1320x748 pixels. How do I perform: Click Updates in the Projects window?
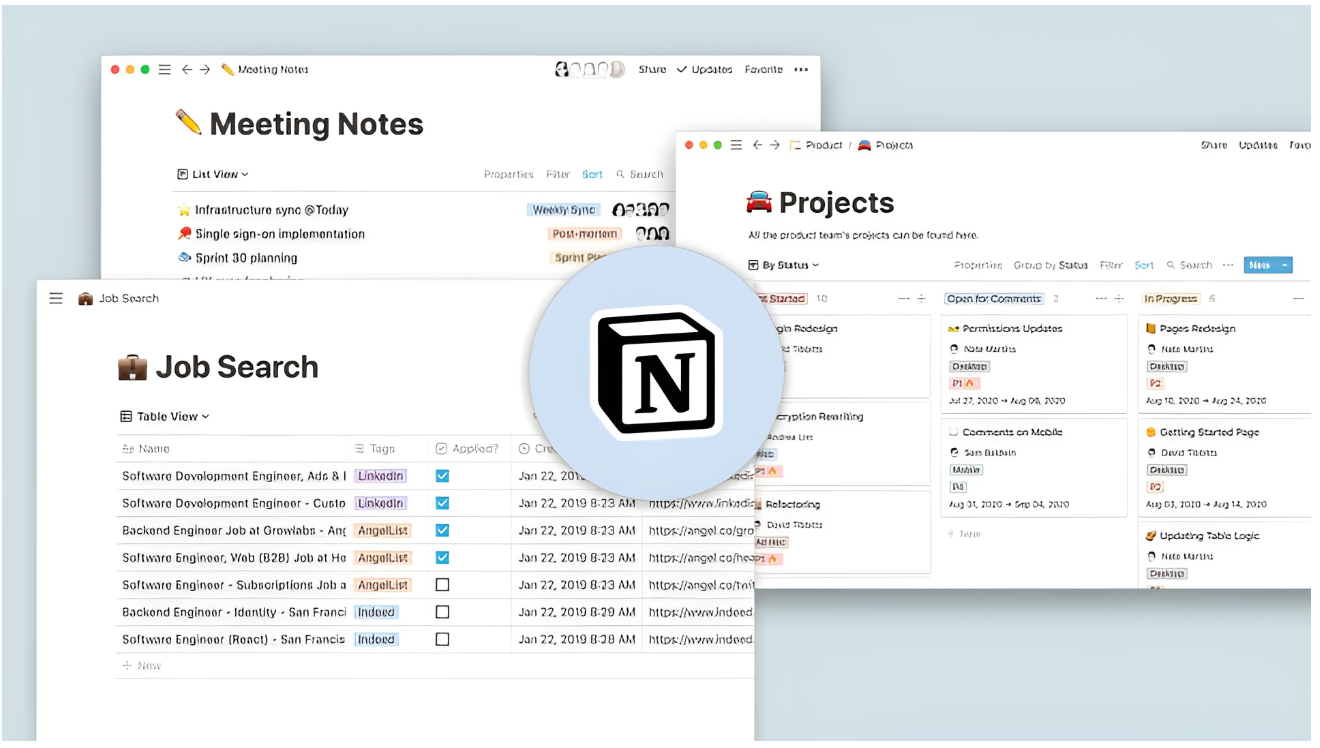pyautogui.click(x=1258, y=145)
